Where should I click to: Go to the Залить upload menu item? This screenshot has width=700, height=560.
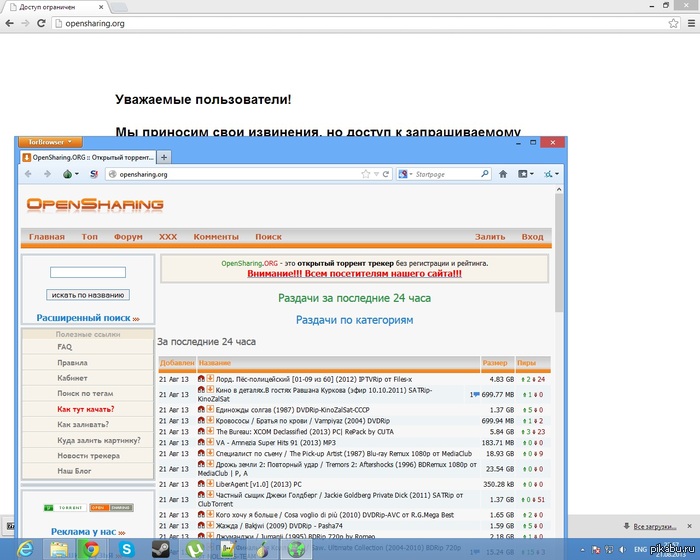click(x=490, y=237)
